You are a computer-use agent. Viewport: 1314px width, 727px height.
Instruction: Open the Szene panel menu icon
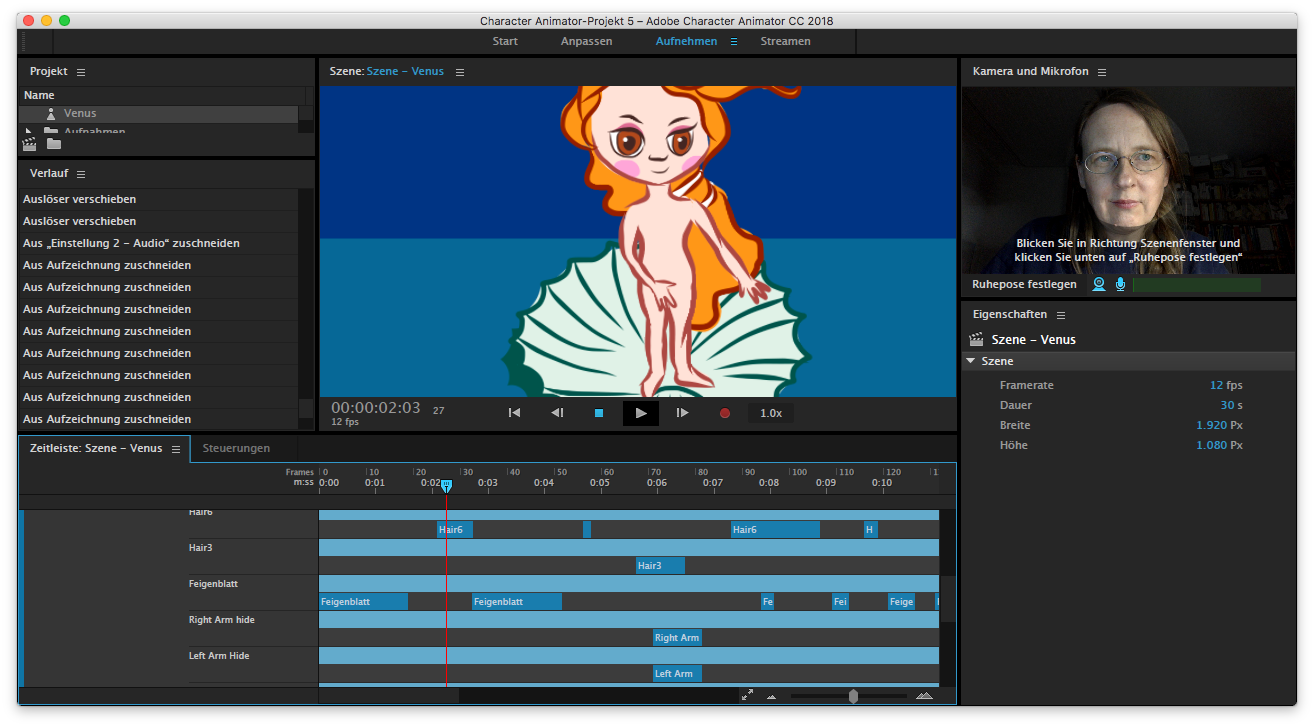[460, 72]
